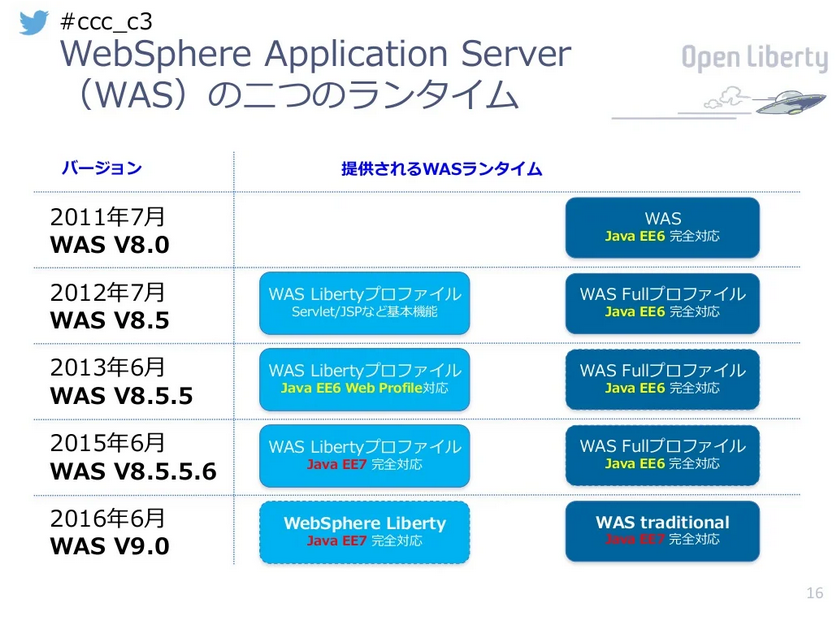This screenshot has width=836, height=618.
Task: Click the Twitter bird icon
Action: tap(32, 24)
